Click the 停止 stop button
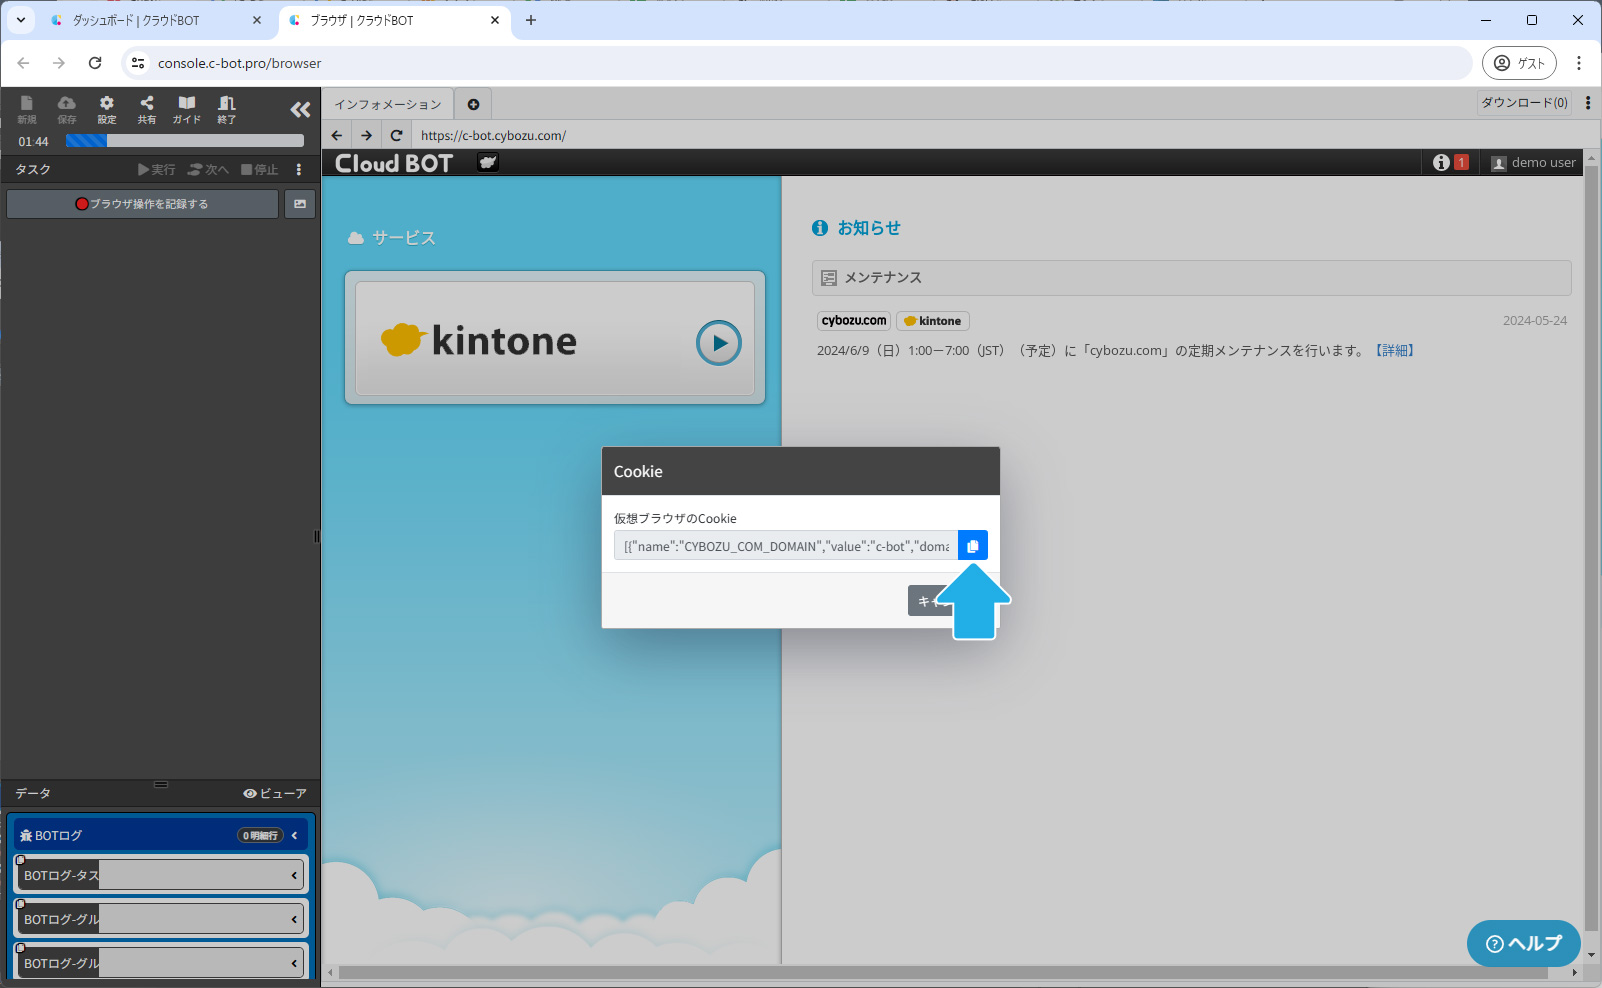 [x=260, y=170]
